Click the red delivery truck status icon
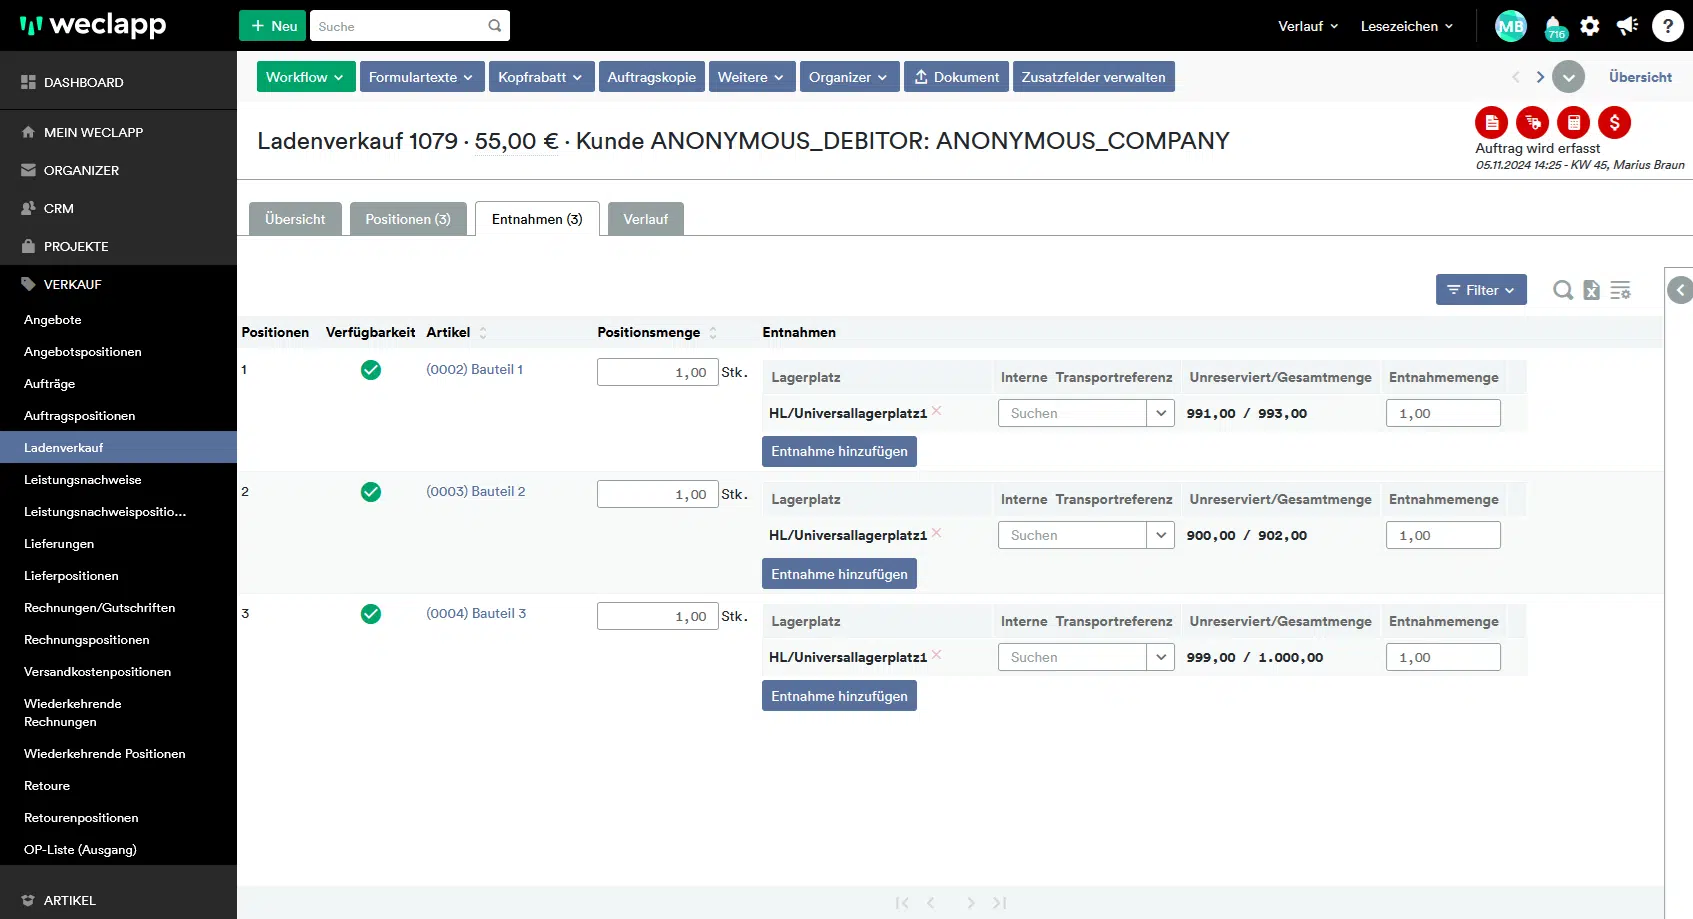 click(1532, 123)
